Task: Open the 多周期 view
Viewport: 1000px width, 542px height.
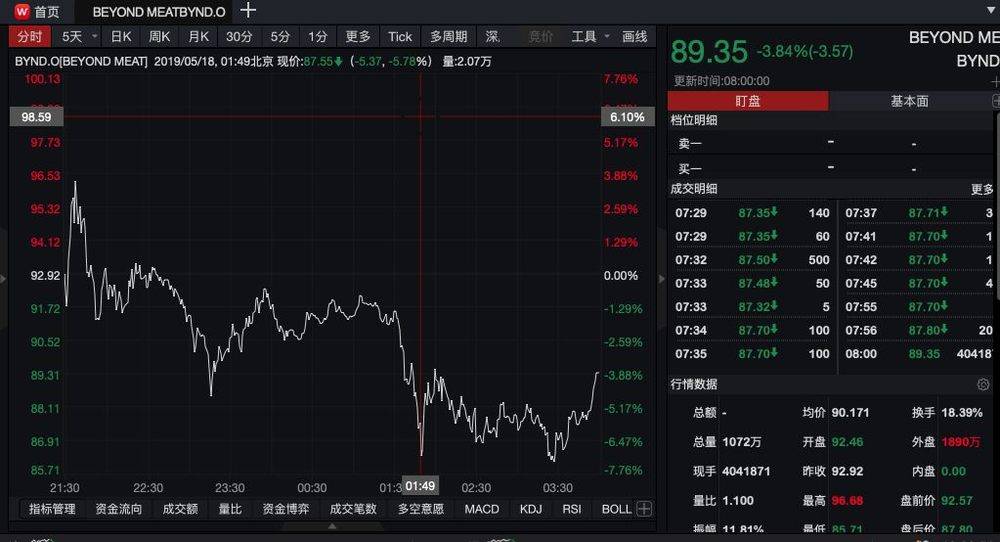Action: (x=448, y=36)
